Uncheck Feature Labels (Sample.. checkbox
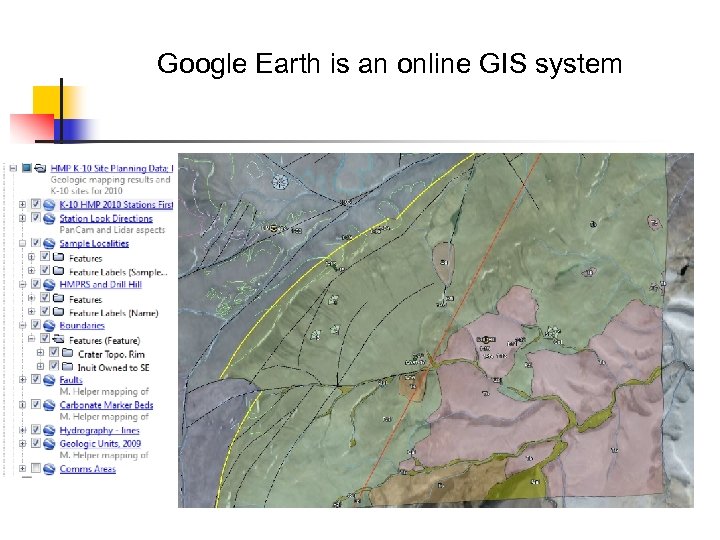 [x=45, y=270]
